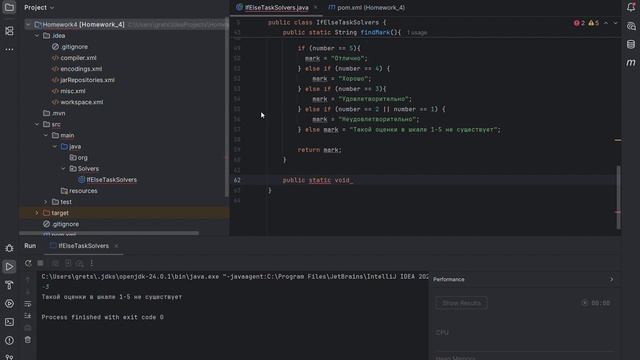Expand the test folder

point(46,202)
